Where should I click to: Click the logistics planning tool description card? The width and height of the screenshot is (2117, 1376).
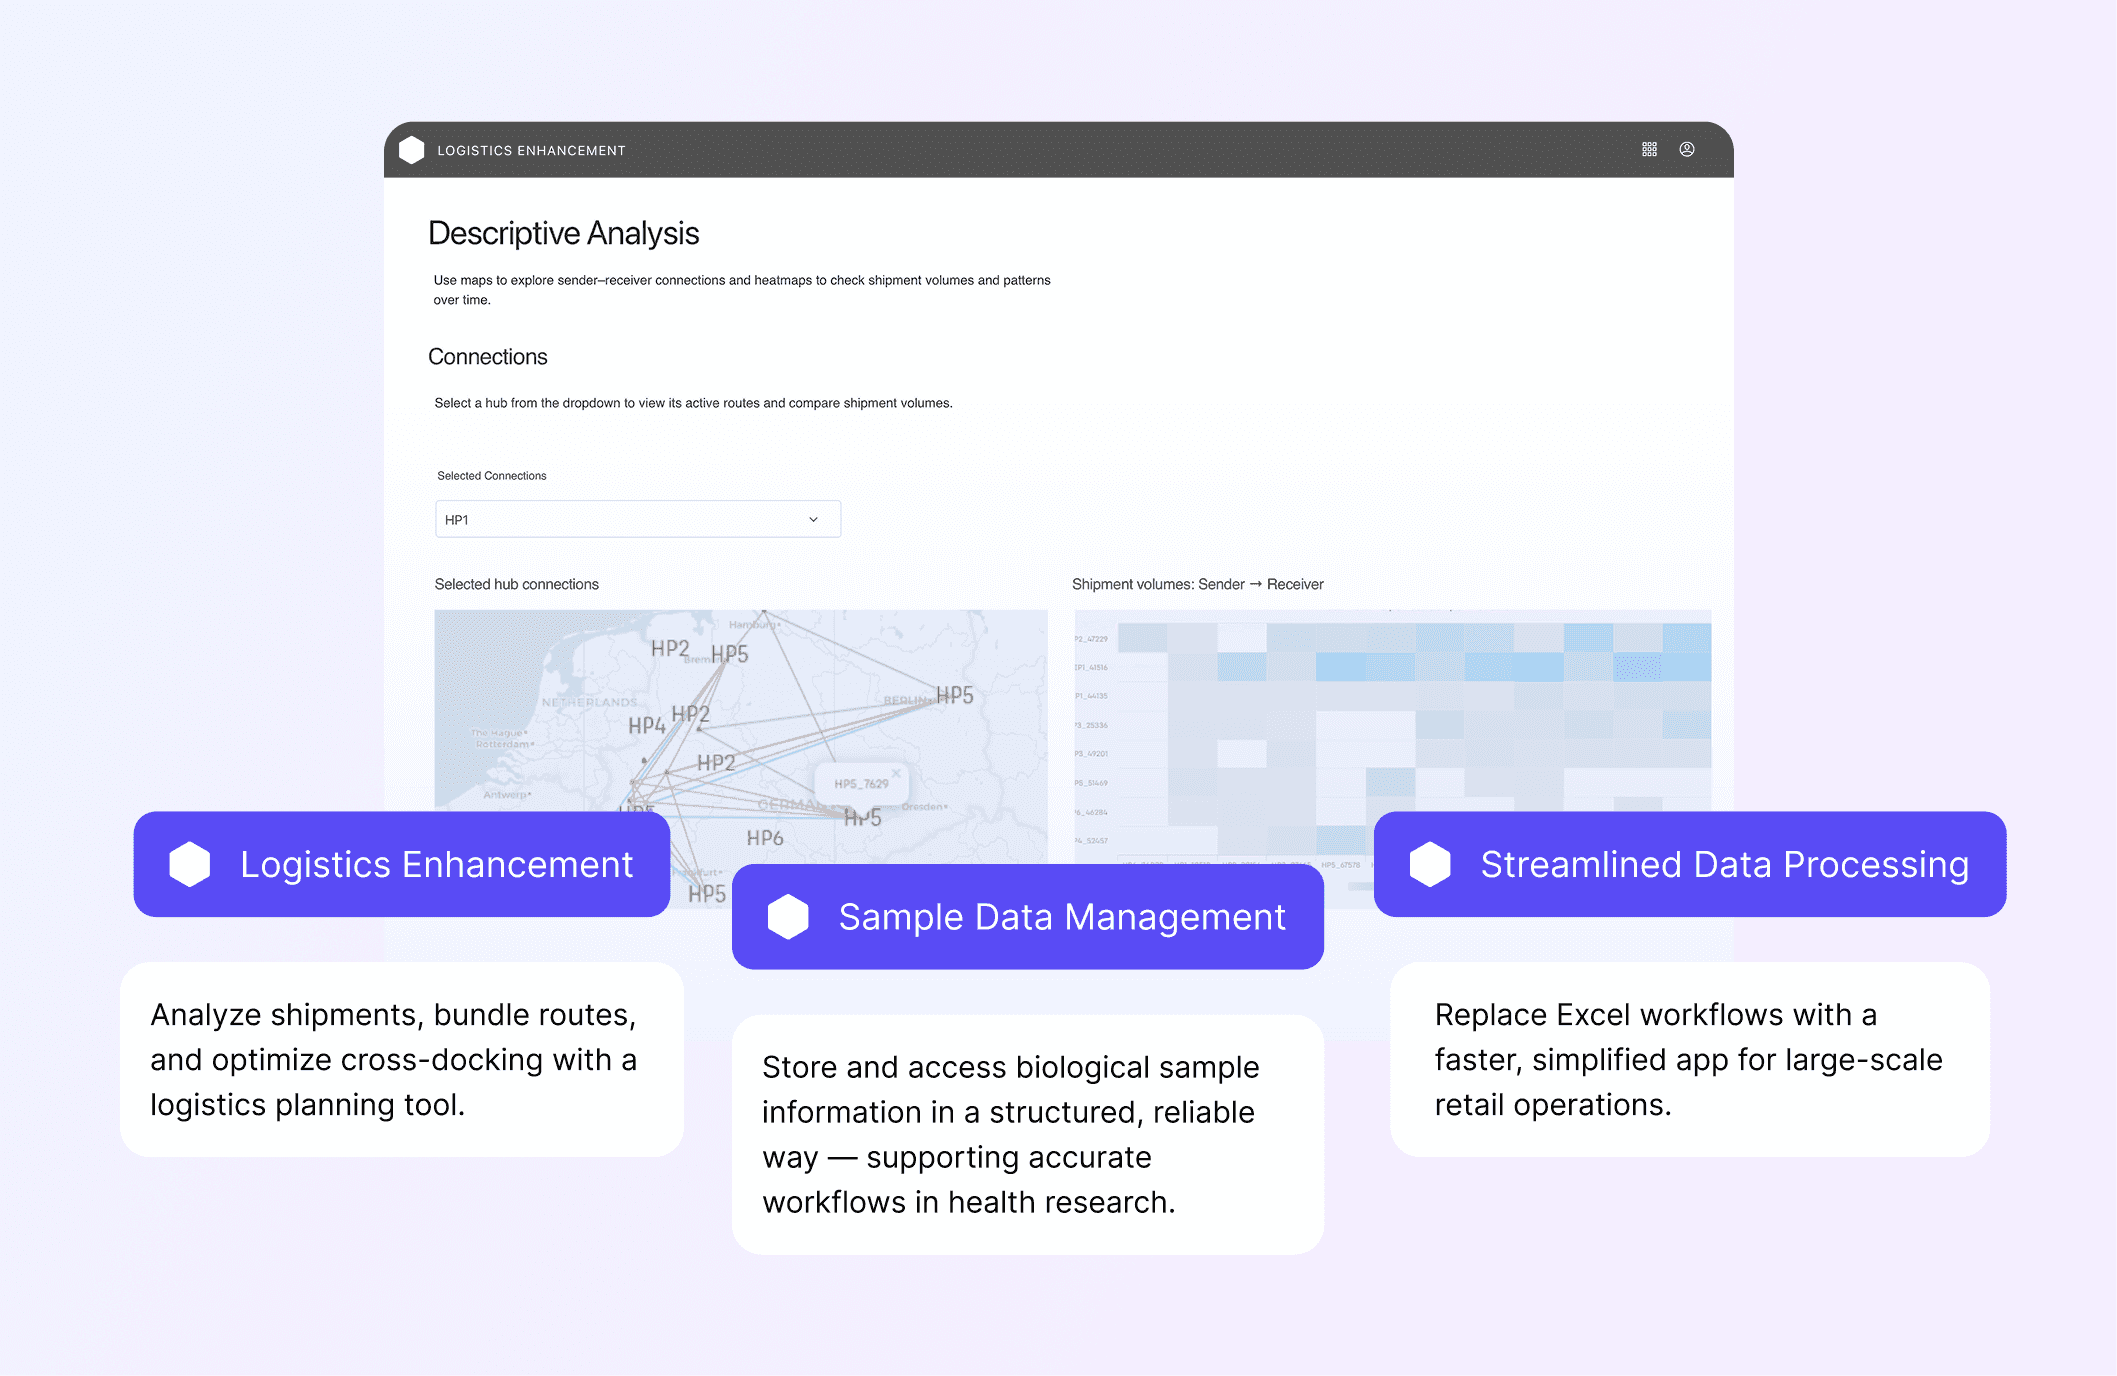(x=401, y=1059)
